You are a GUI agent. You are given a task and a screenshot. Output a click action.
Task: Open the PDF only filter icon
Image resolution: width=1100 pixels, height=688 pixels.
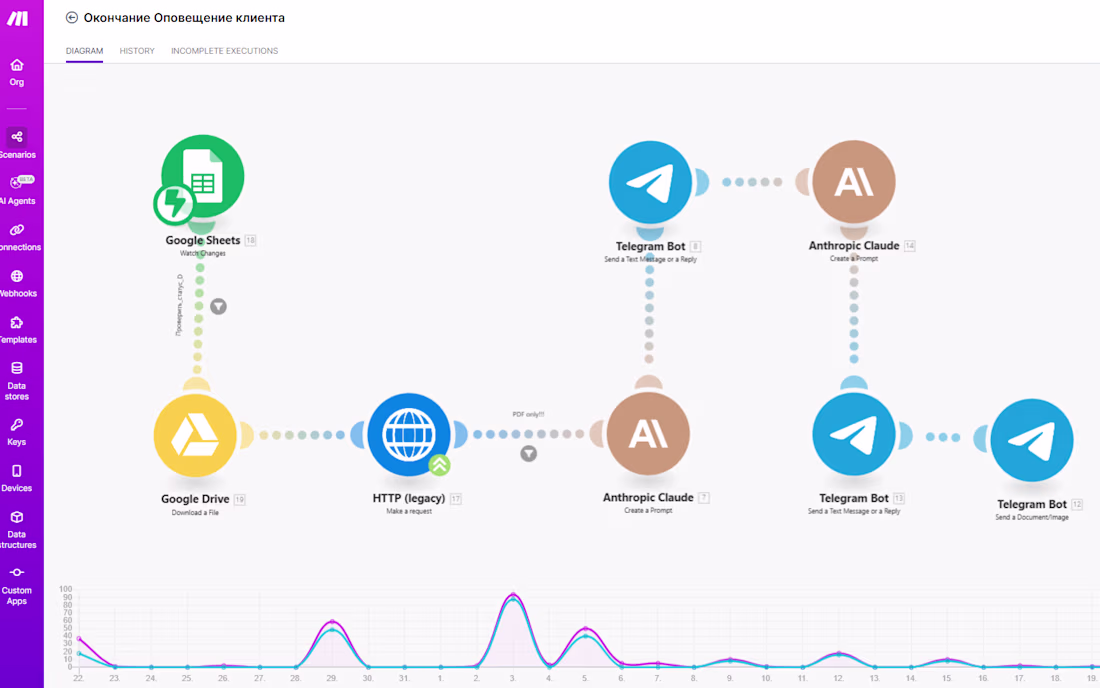(x=528, y=454)
